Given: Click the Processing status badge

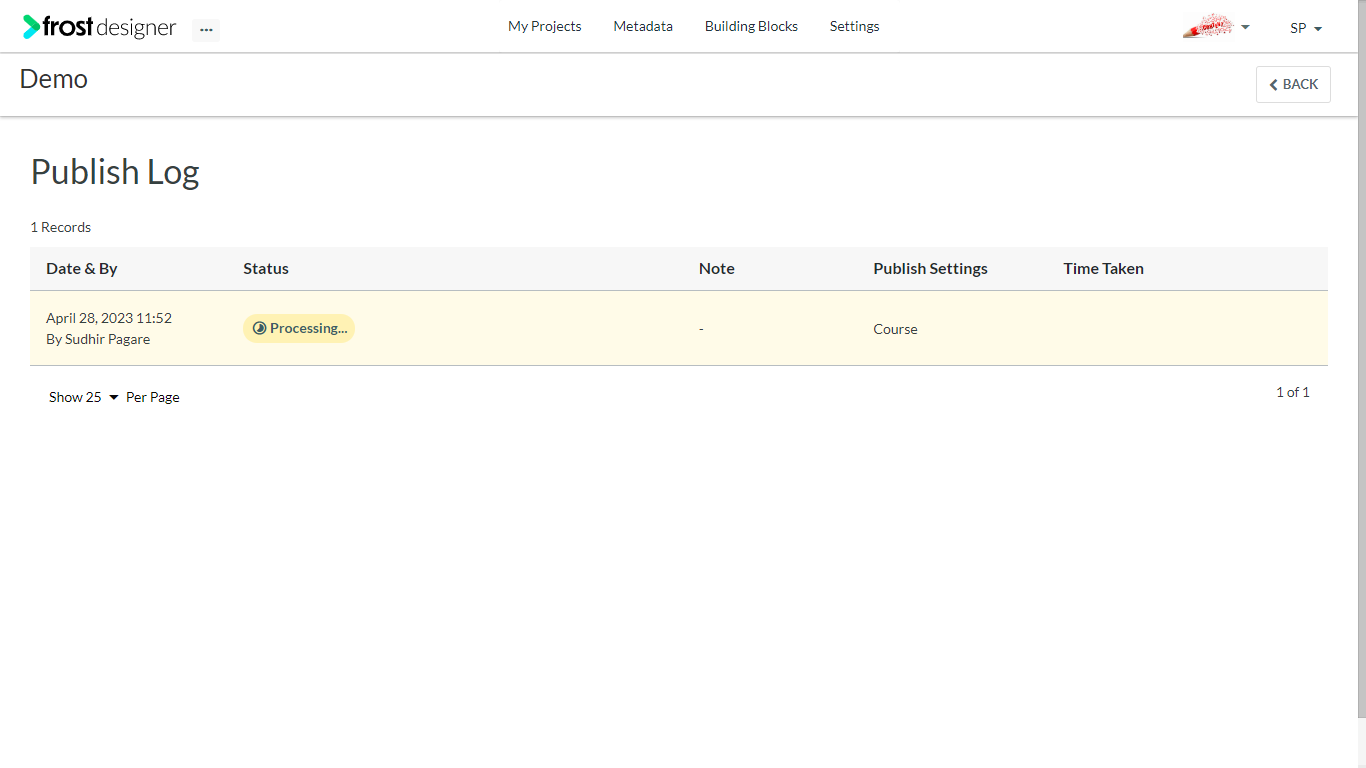Looking at the screenshot, I should point(299,328).
